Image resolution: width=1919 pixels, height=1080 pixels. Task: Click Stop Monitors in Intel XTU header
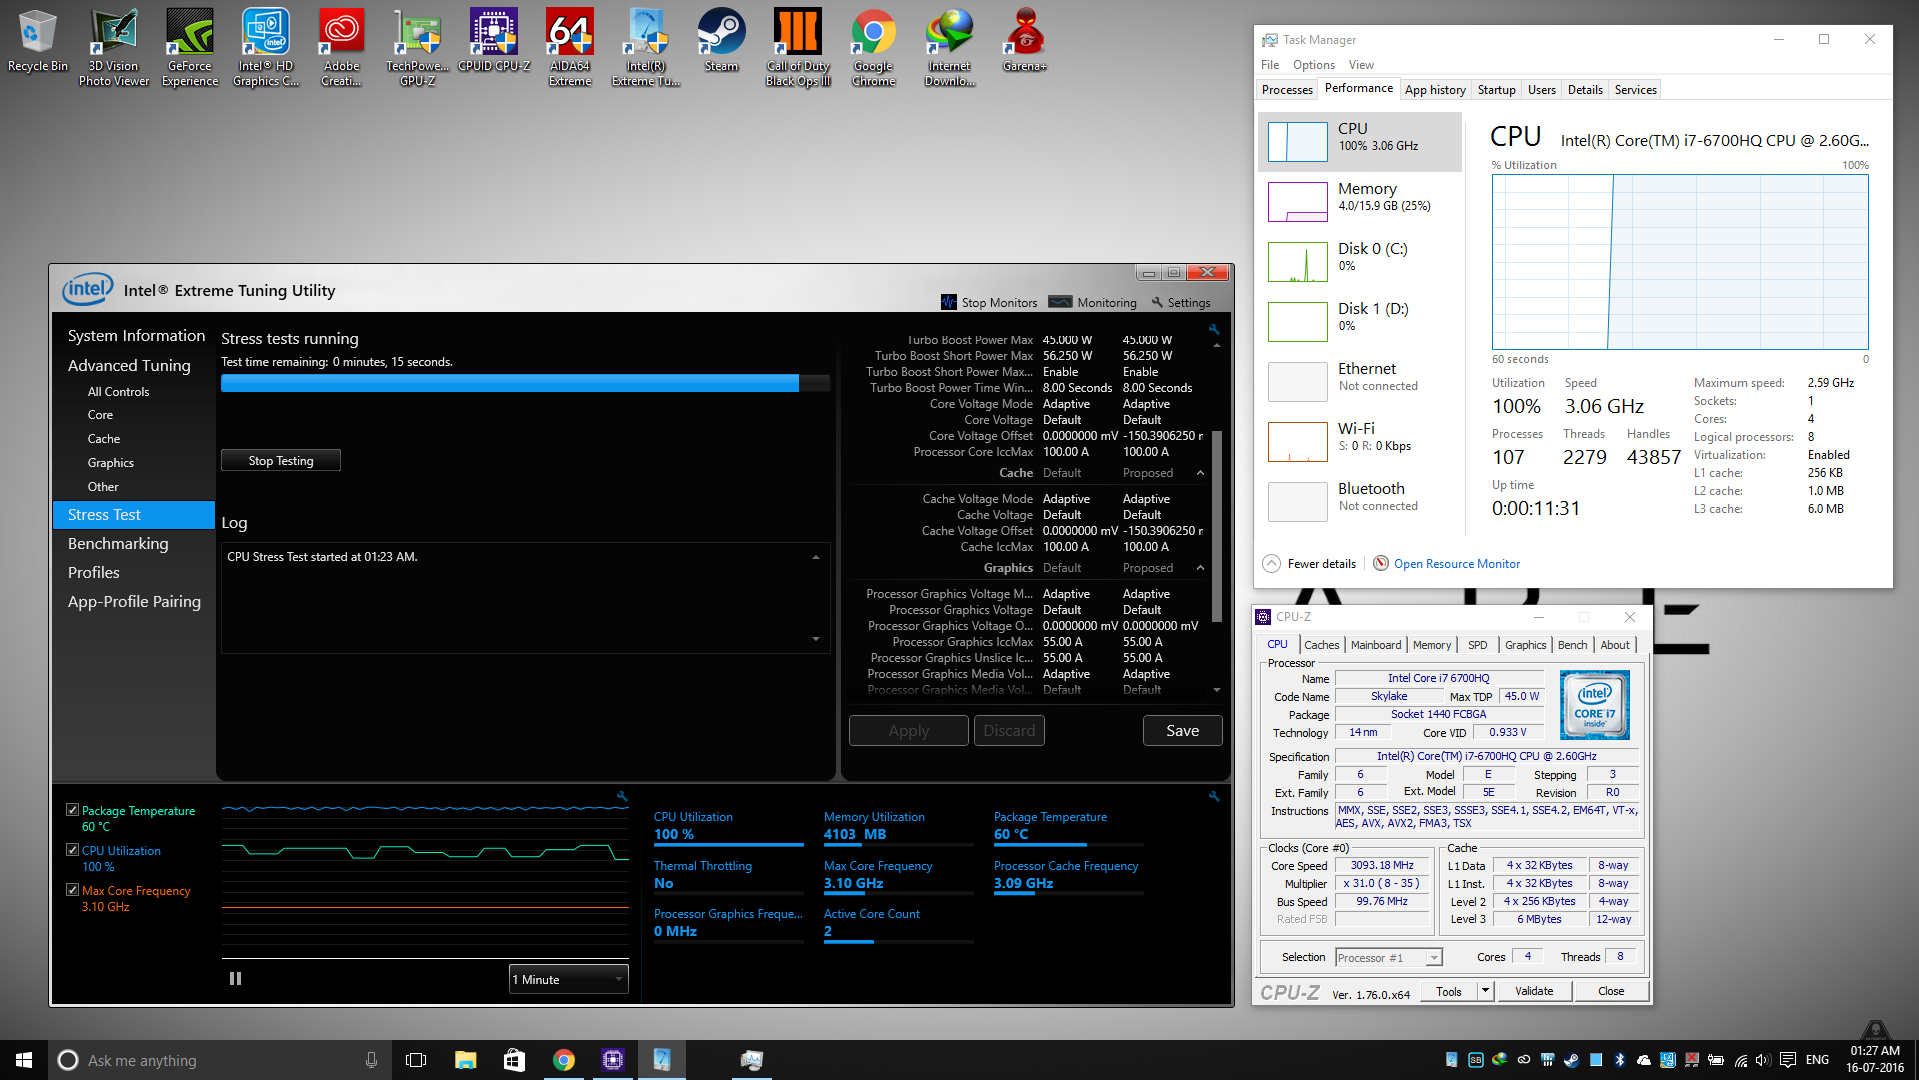coord(989,302)
